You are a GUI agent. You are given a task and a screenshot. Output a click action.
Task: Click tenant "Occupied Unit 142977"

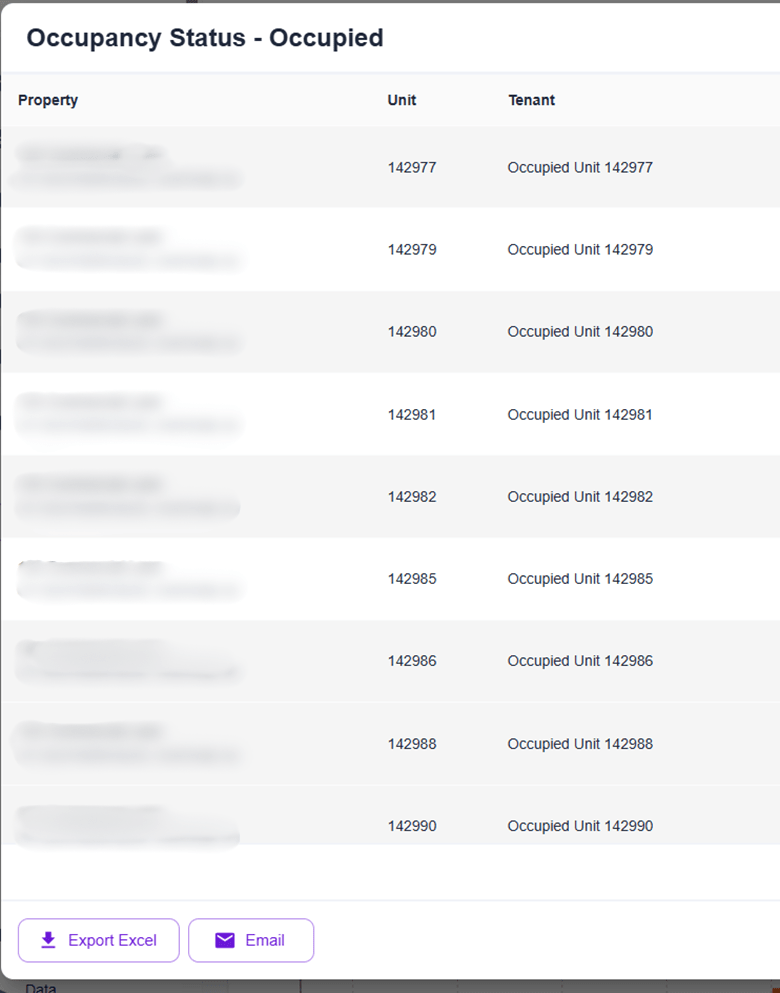click(580, 168)
